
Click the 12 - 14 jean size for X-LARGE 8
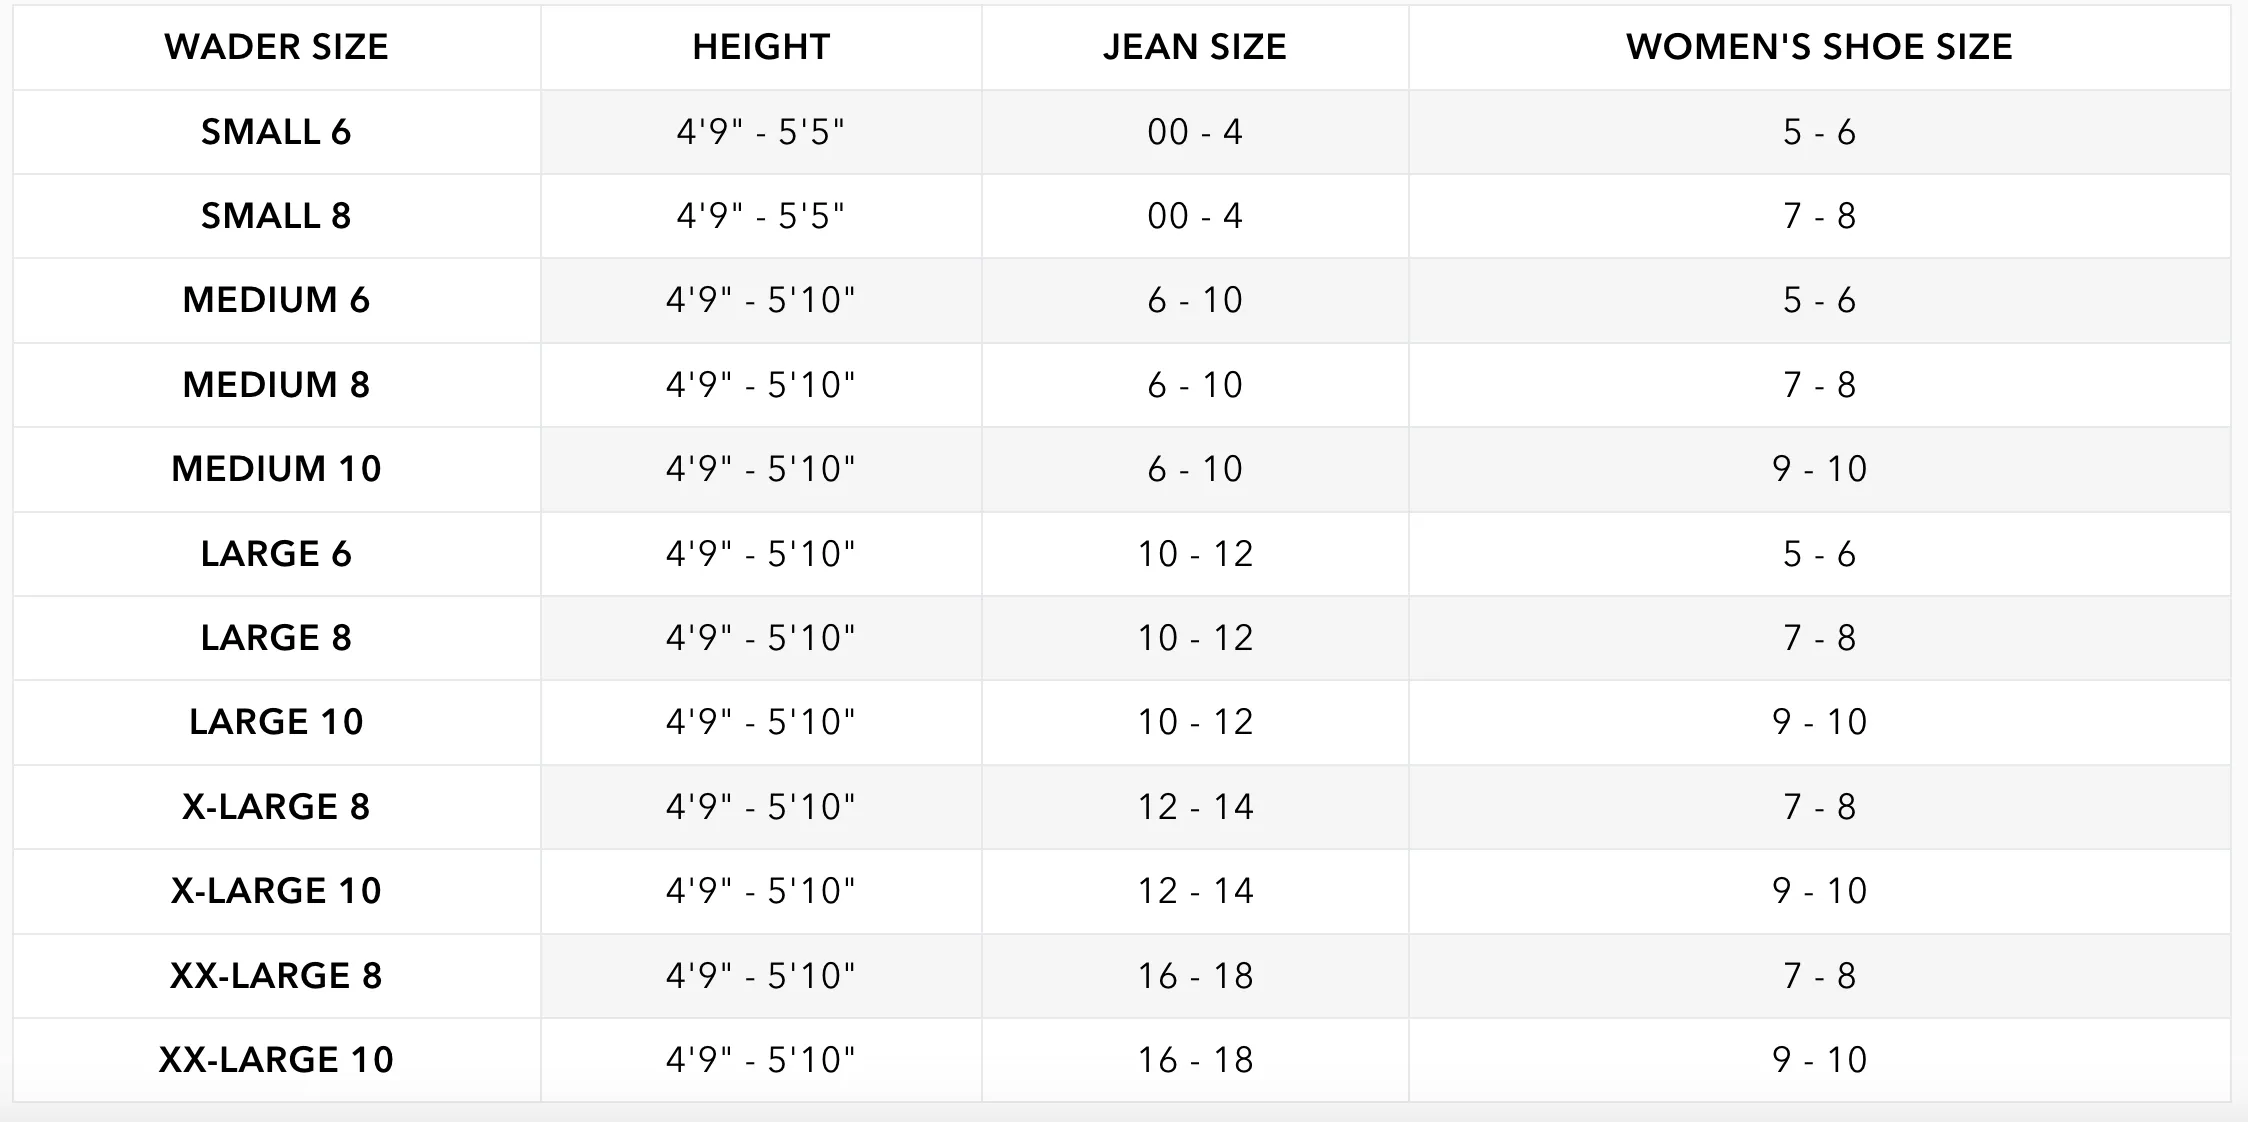(1195, 807)
